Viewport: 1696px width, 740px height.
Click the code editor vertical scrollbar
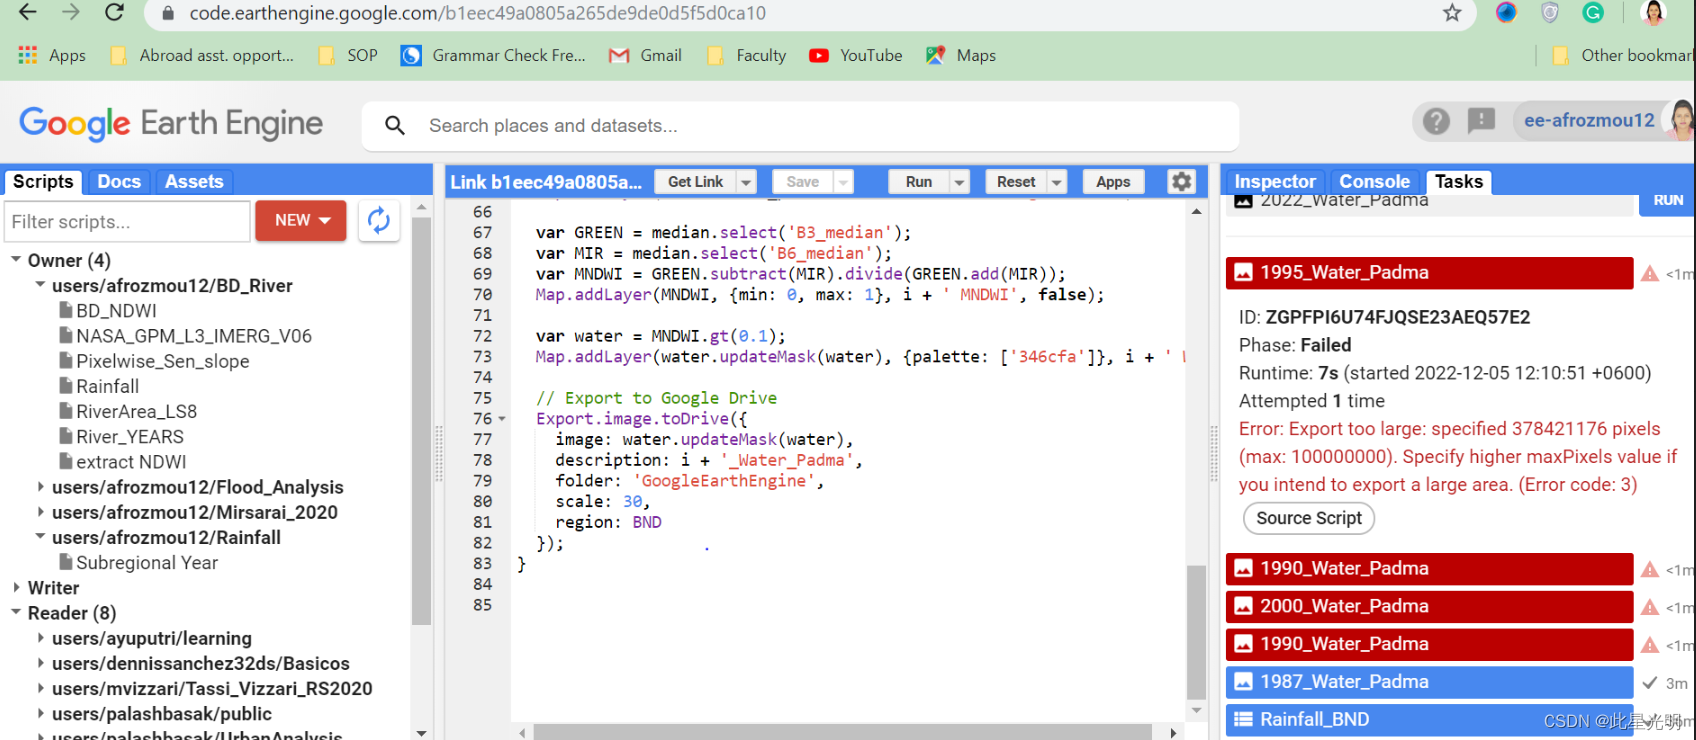[1196, 632]
